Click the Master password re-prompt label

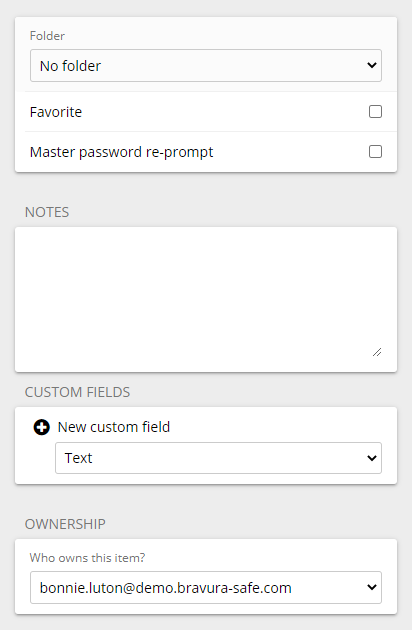tap(121, 152)
